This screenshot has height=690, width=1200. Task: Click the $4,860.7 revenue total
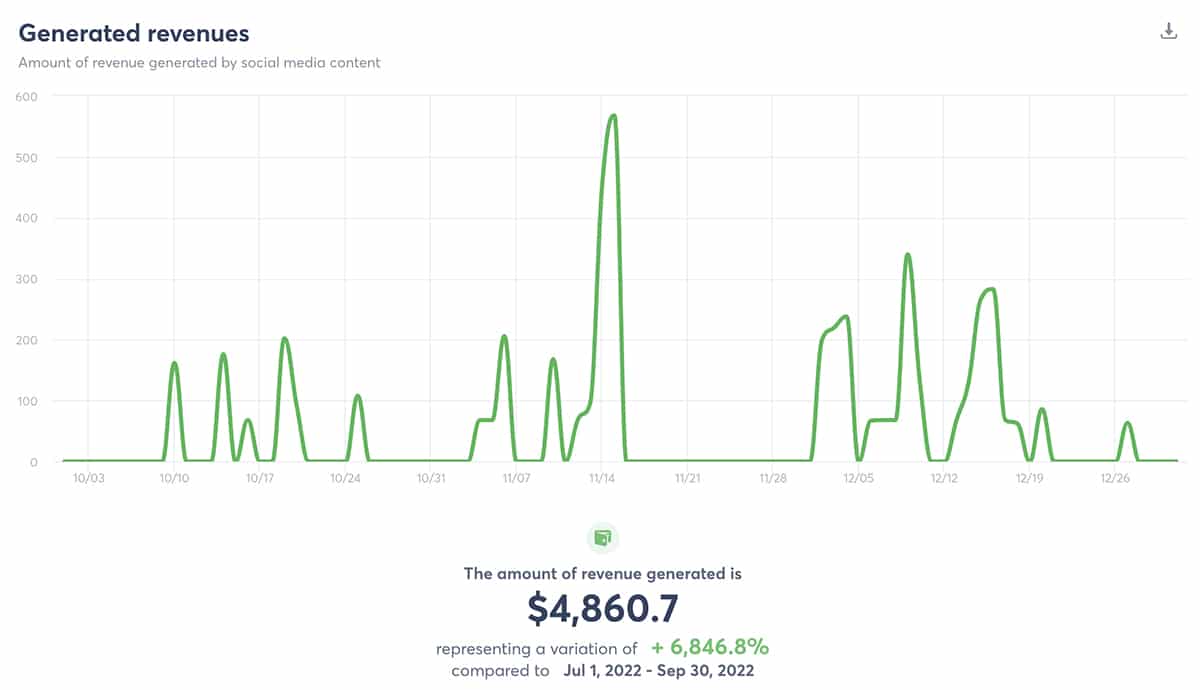pos(602,609)
